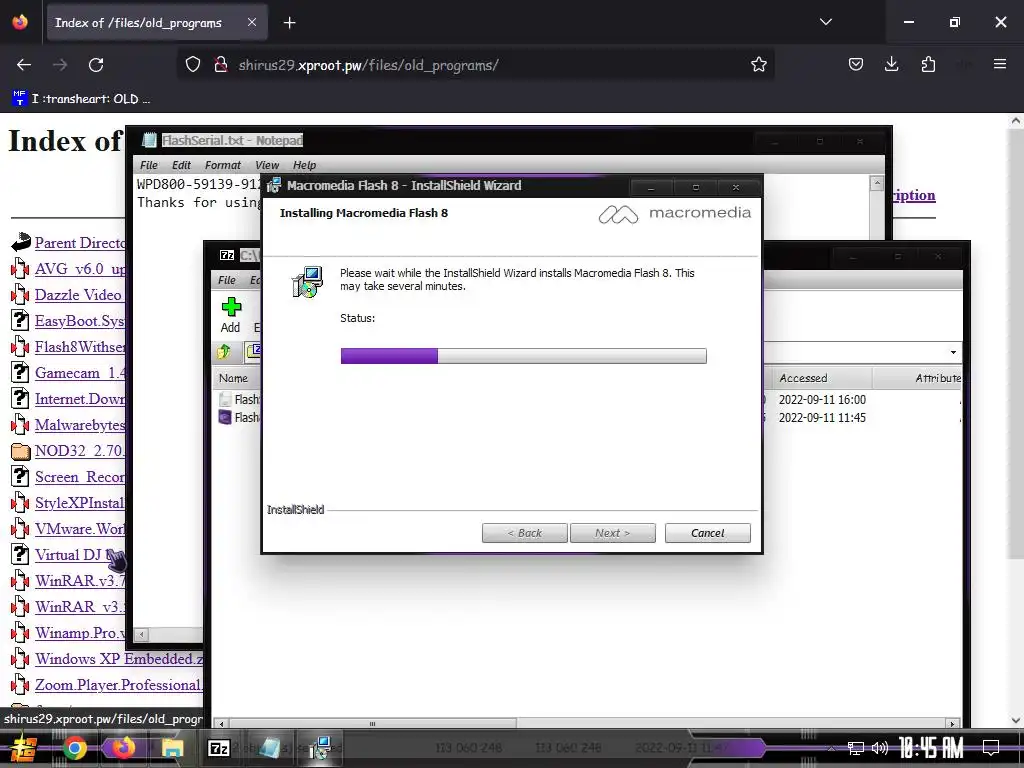Click the 7-Zip horizontal scrollbar thumb

(x=373, y=724)
